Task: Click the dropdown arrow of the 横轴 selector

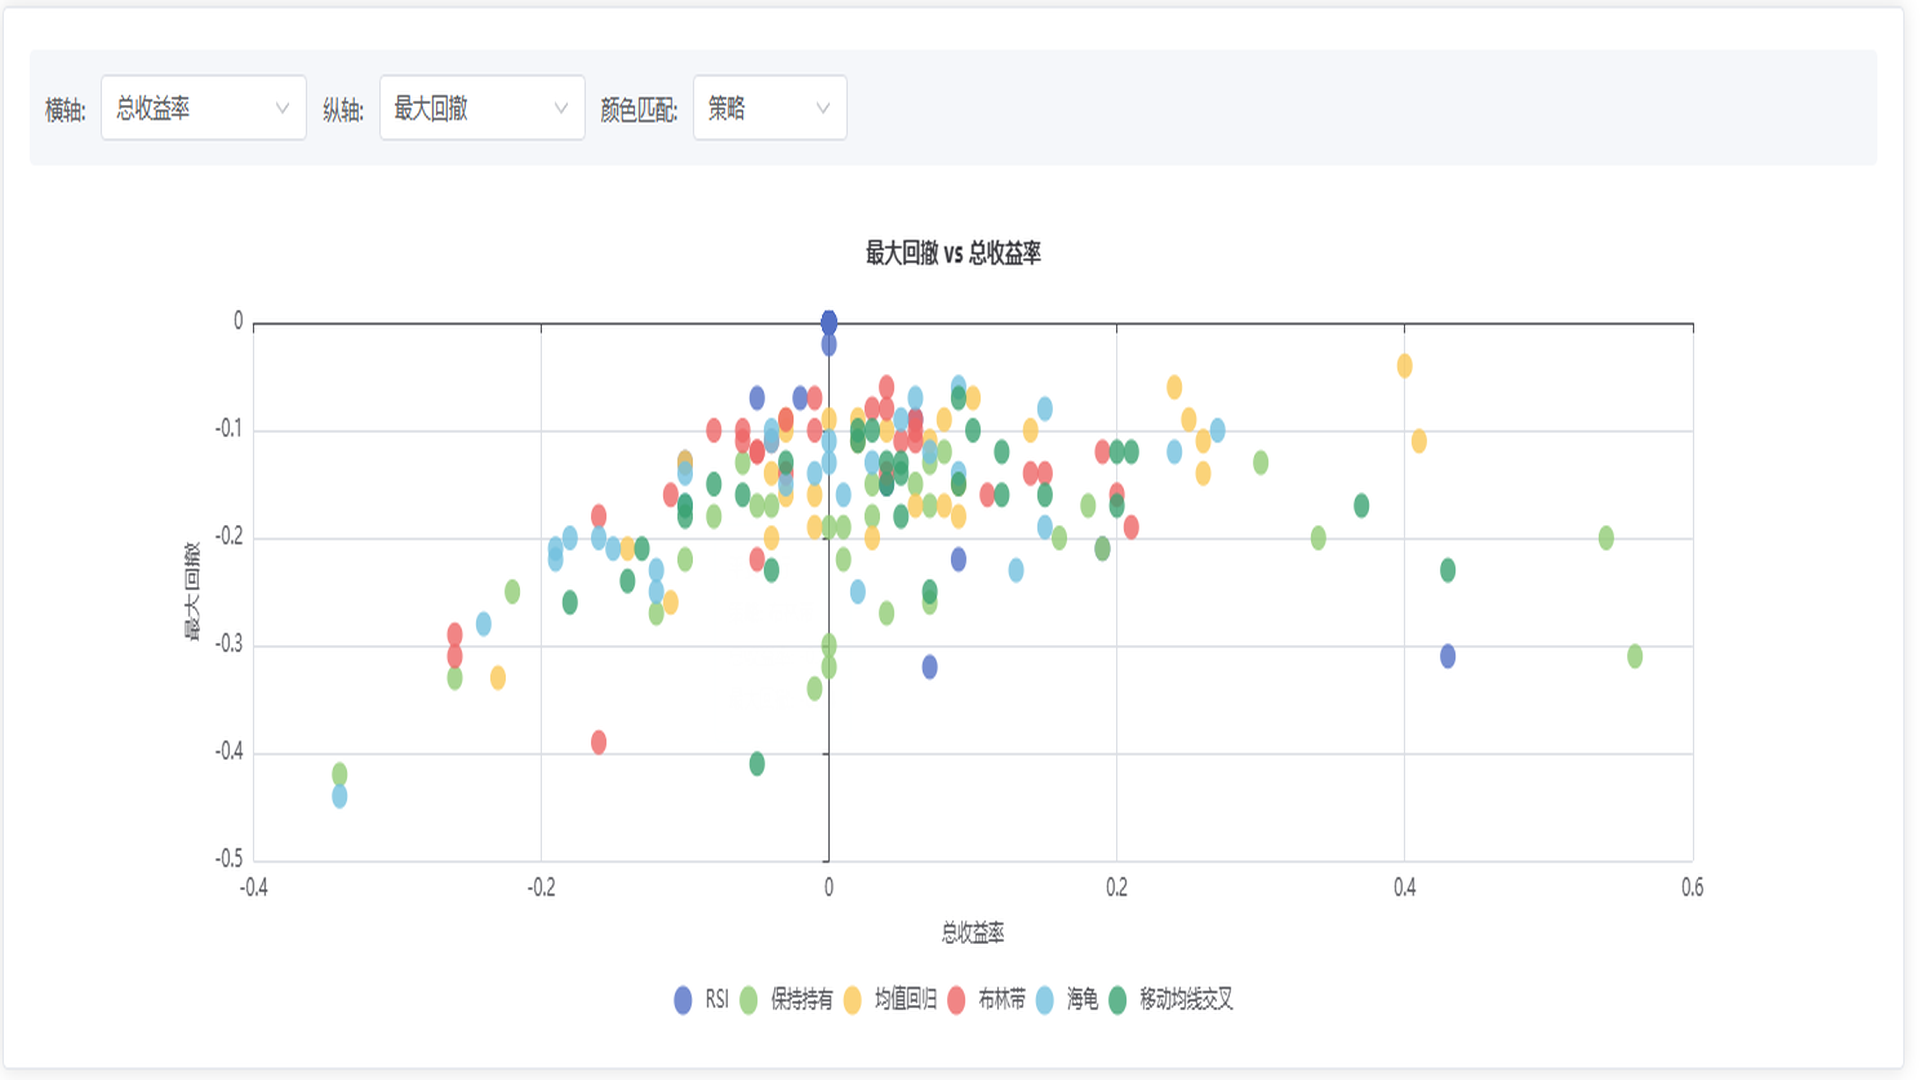Action: click(x=285, y=108)
